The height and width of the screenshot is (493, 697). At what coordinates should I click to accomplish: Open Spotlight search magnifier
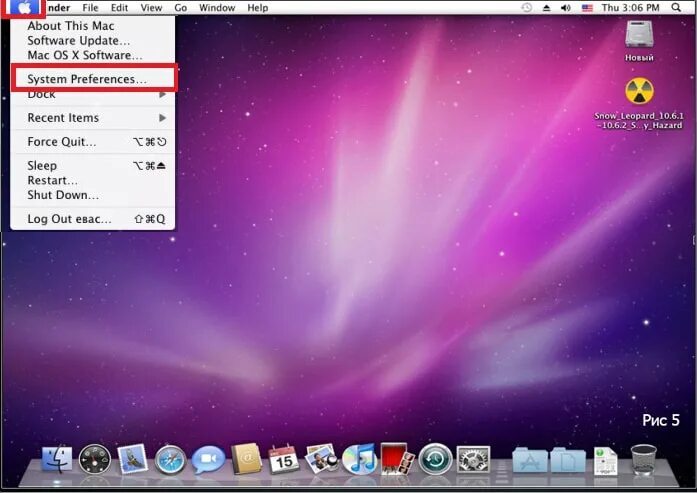coord(676,8)
